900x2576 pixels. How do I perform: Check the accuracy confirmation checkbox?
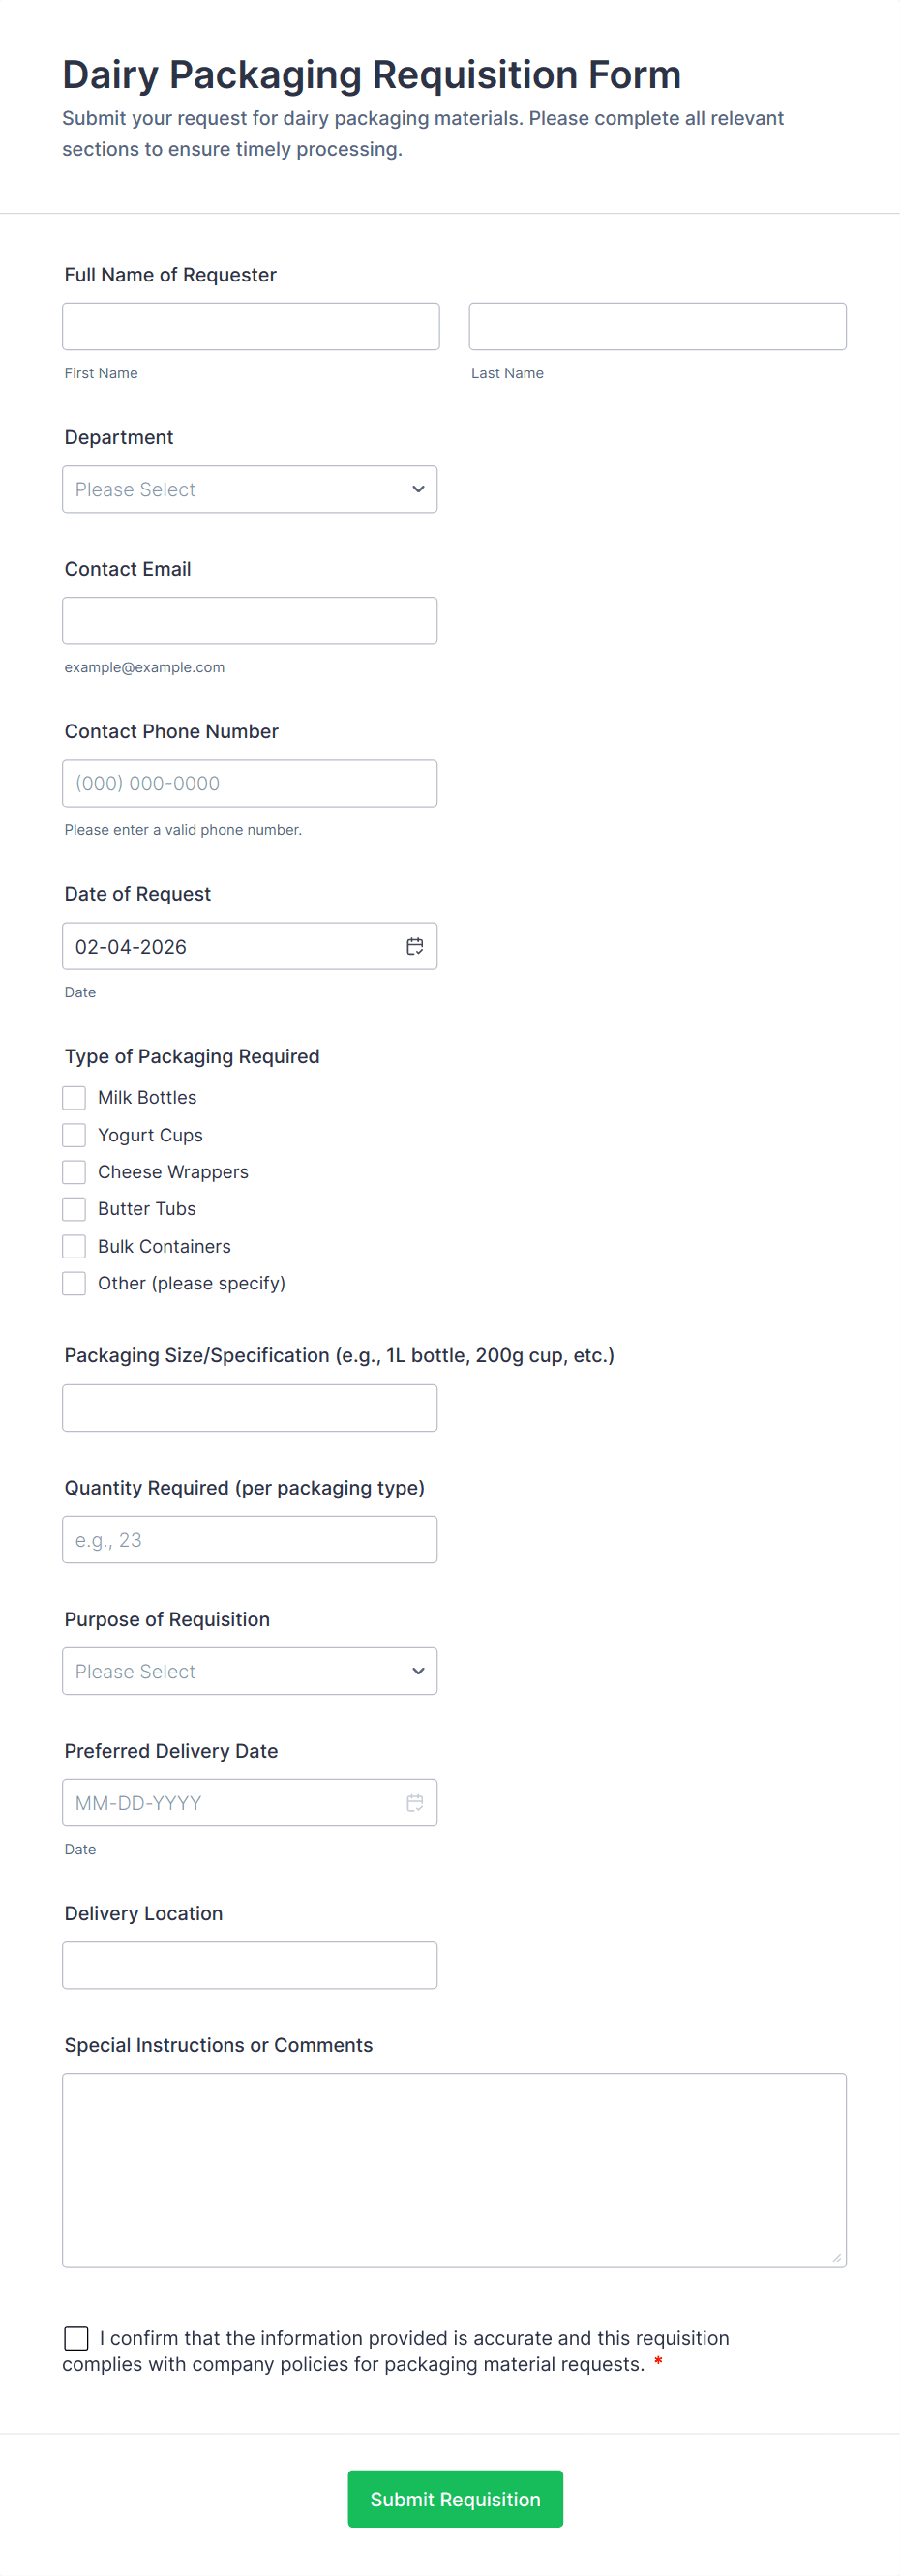(76, 2337)
